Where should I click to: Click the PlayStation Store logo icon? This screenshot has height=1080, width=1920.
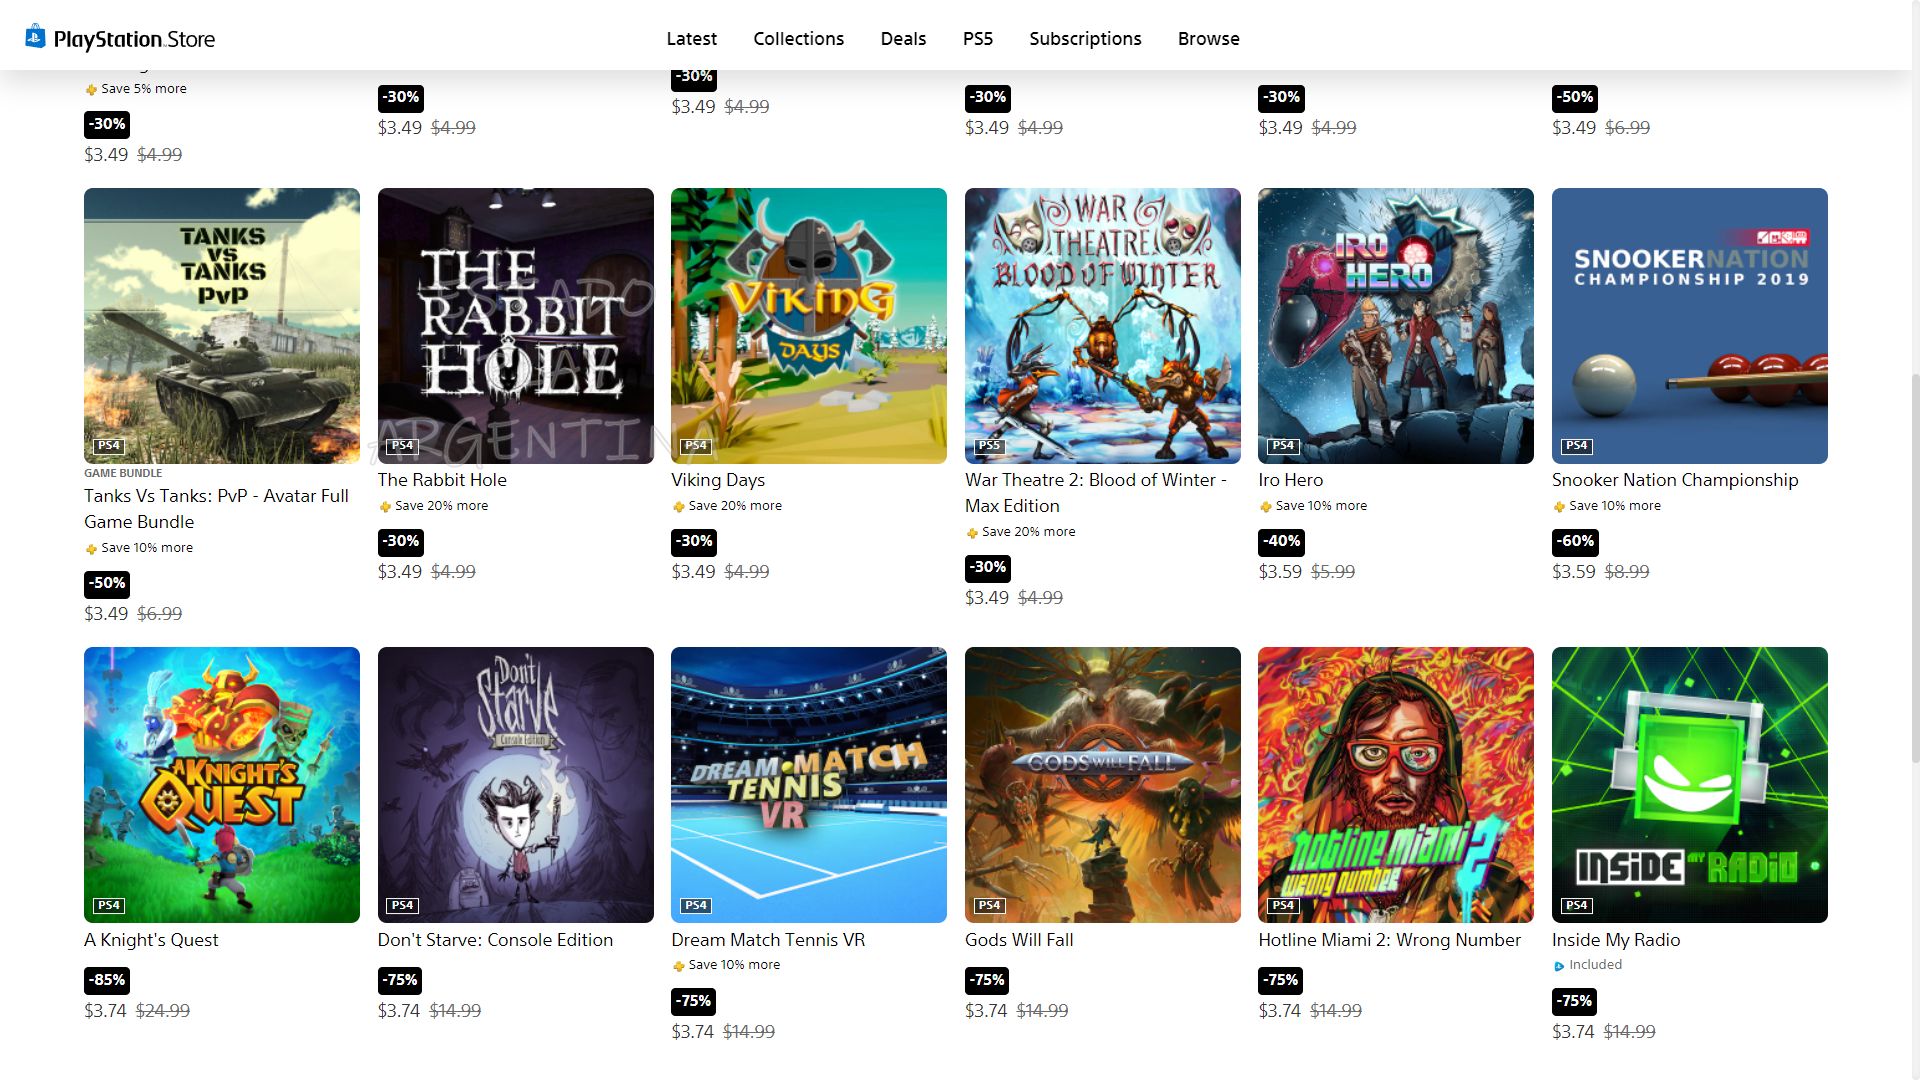pos(35,37)
